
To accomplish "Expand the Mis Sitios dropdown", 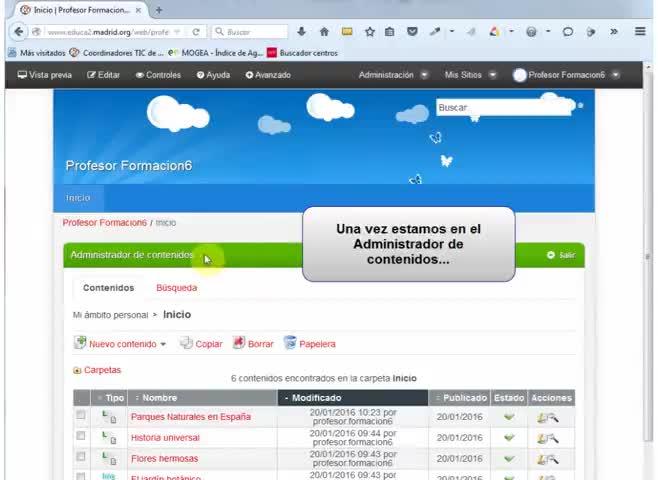I will [x=493, y=75].
